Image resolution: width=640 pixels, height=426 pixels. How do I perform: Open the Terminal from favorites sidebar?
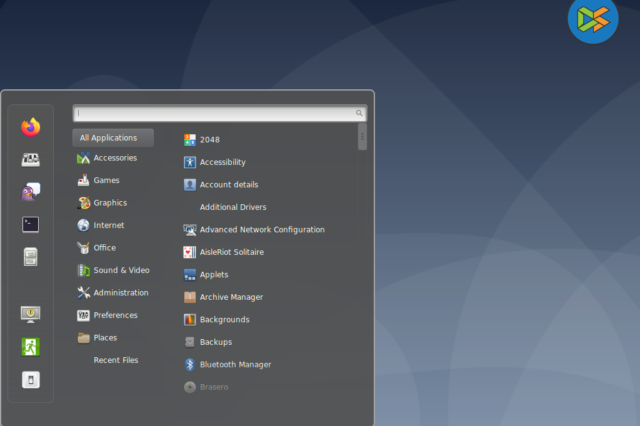coord(30,224)
